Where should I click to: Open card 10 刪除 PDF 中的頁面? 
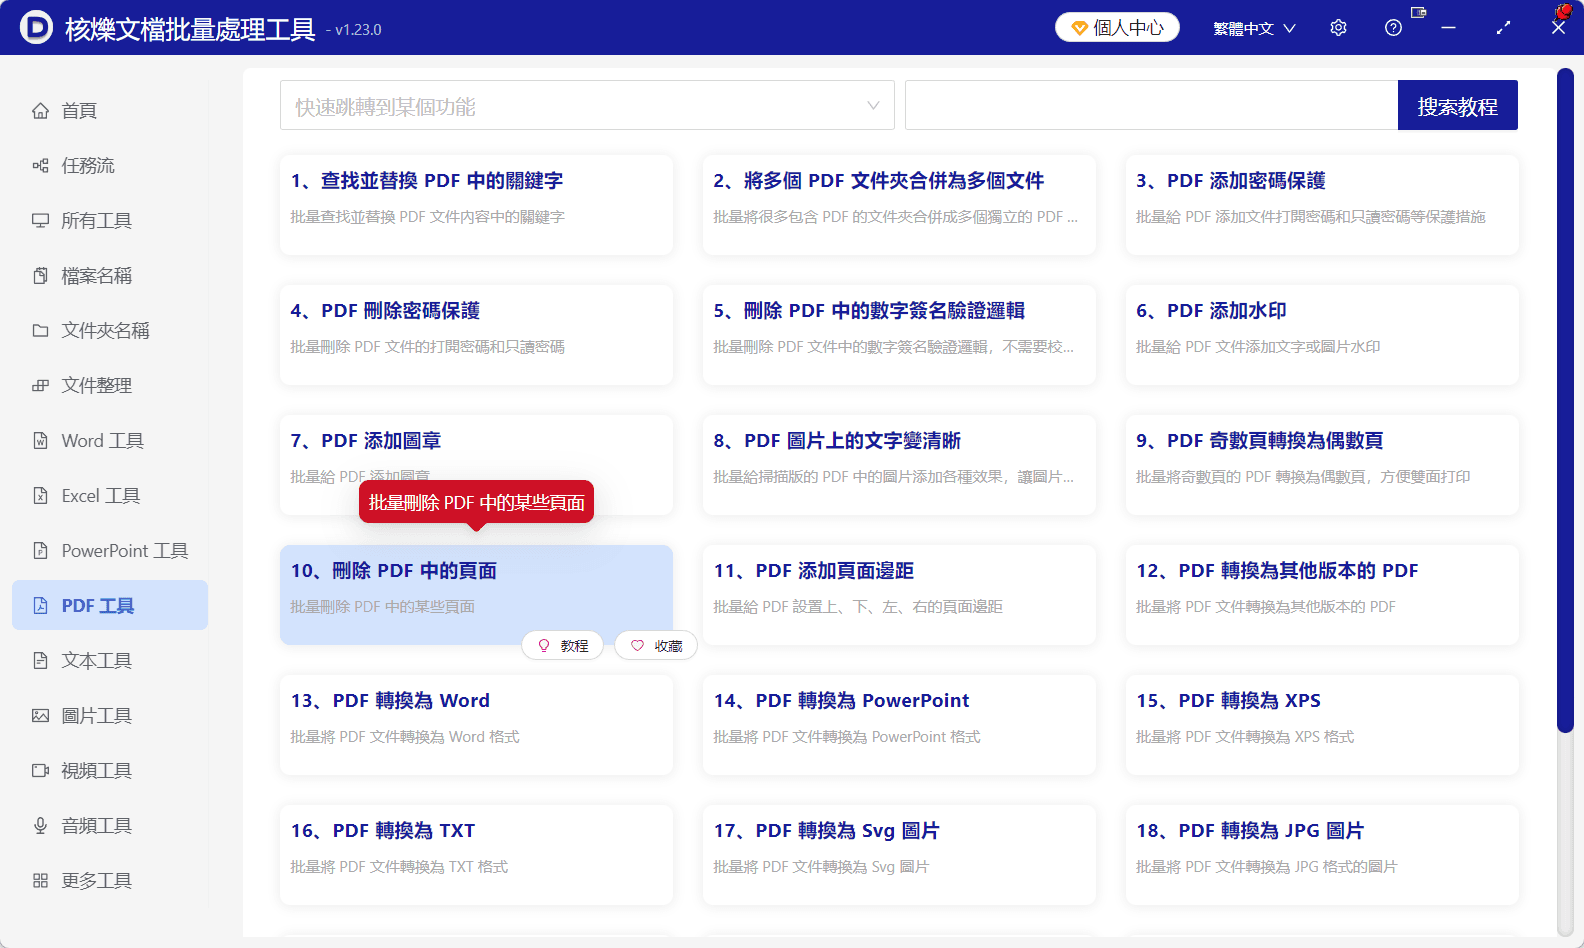[476, 595]
